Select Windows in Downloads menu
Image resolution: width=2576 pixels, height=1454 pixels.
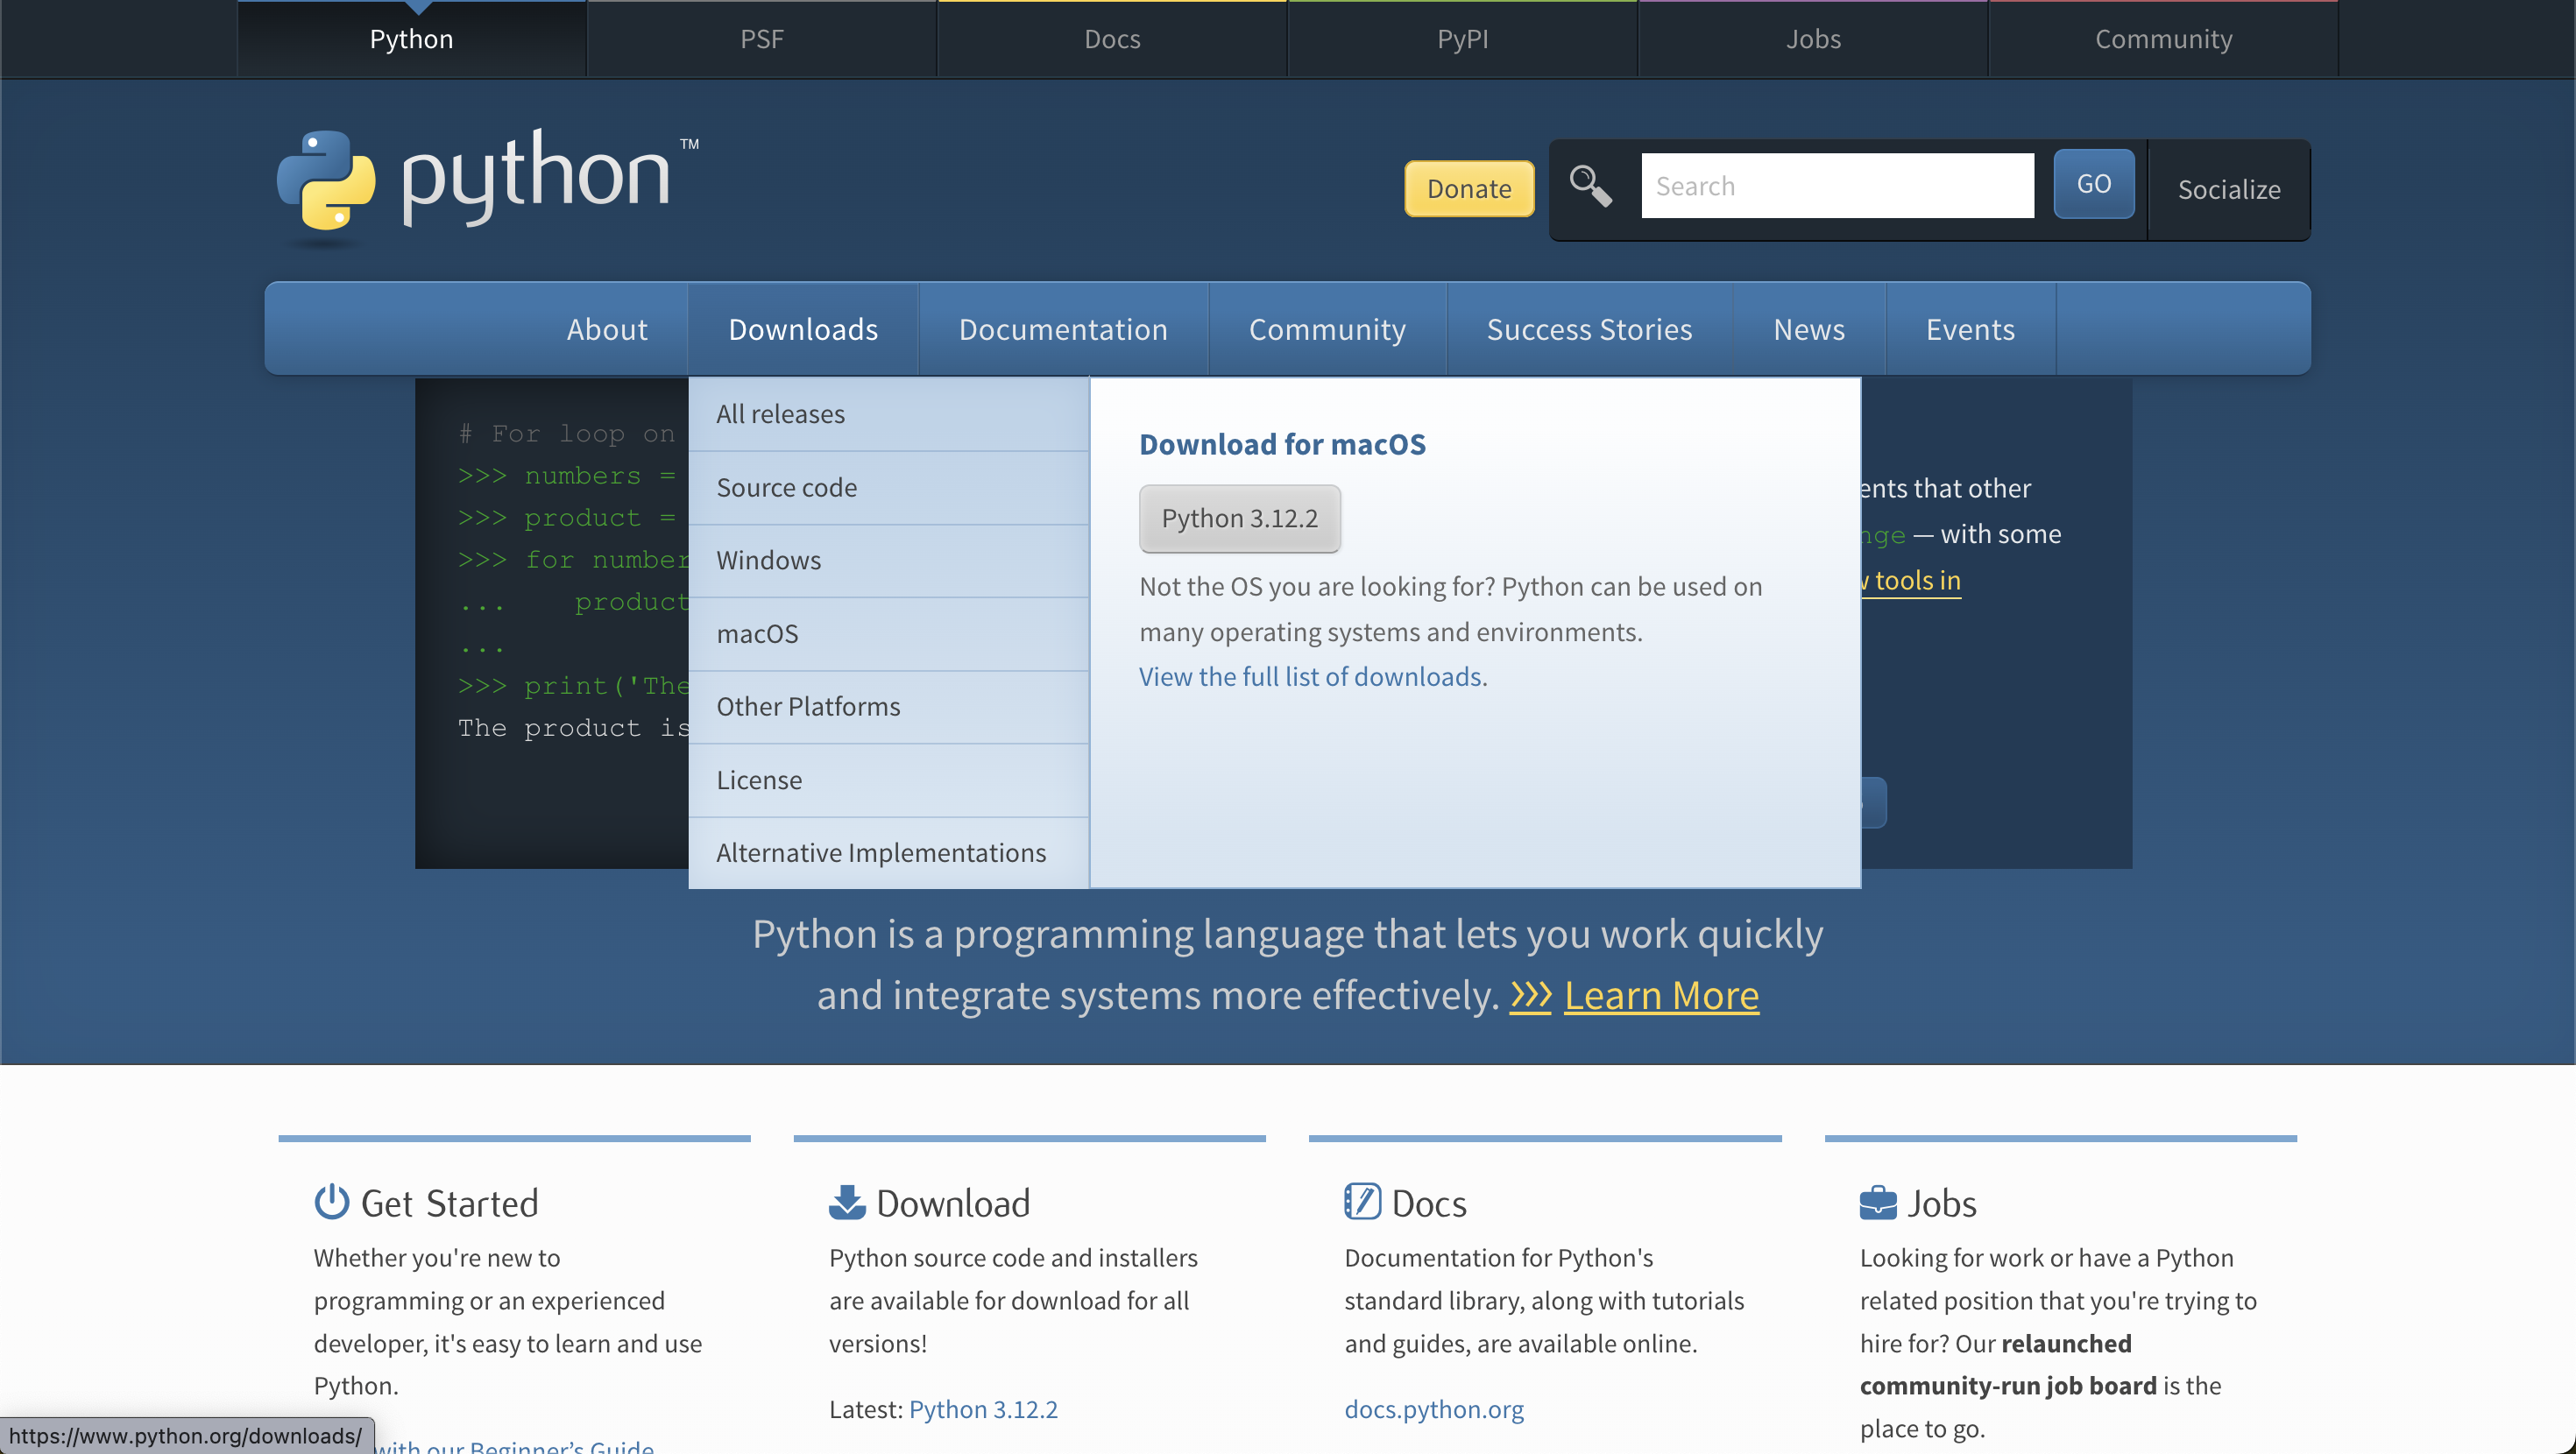click(x=768, y=560)
